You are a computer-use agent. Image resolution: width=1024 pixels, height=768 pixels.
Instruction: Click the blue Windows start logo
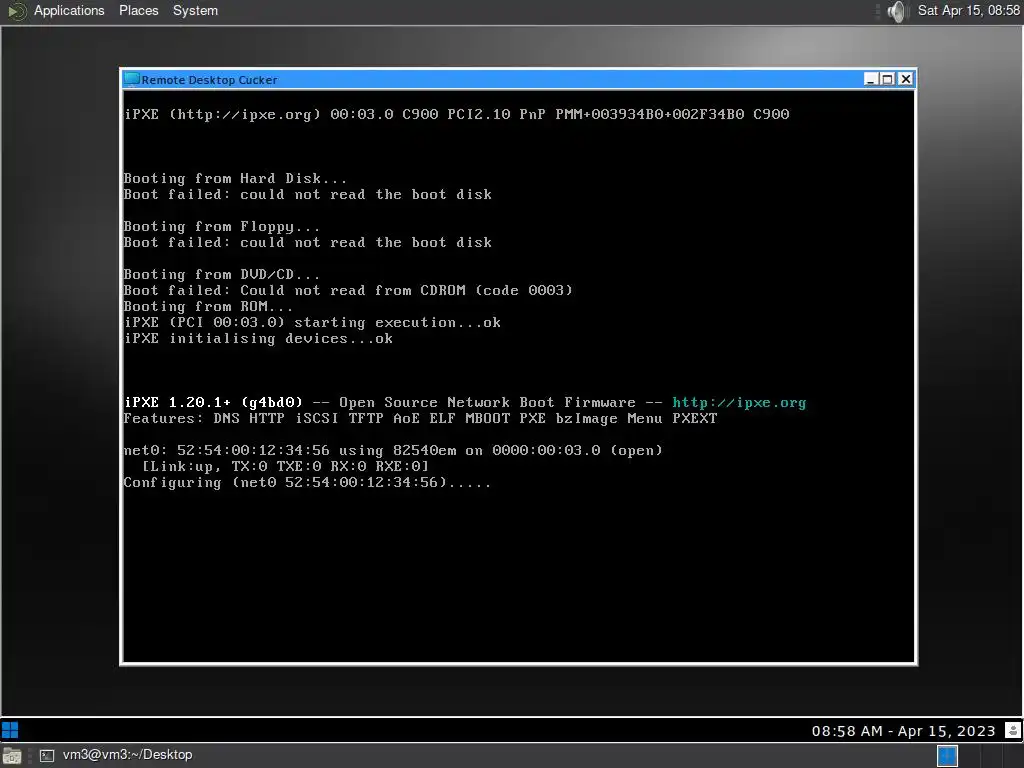(10, 729)
